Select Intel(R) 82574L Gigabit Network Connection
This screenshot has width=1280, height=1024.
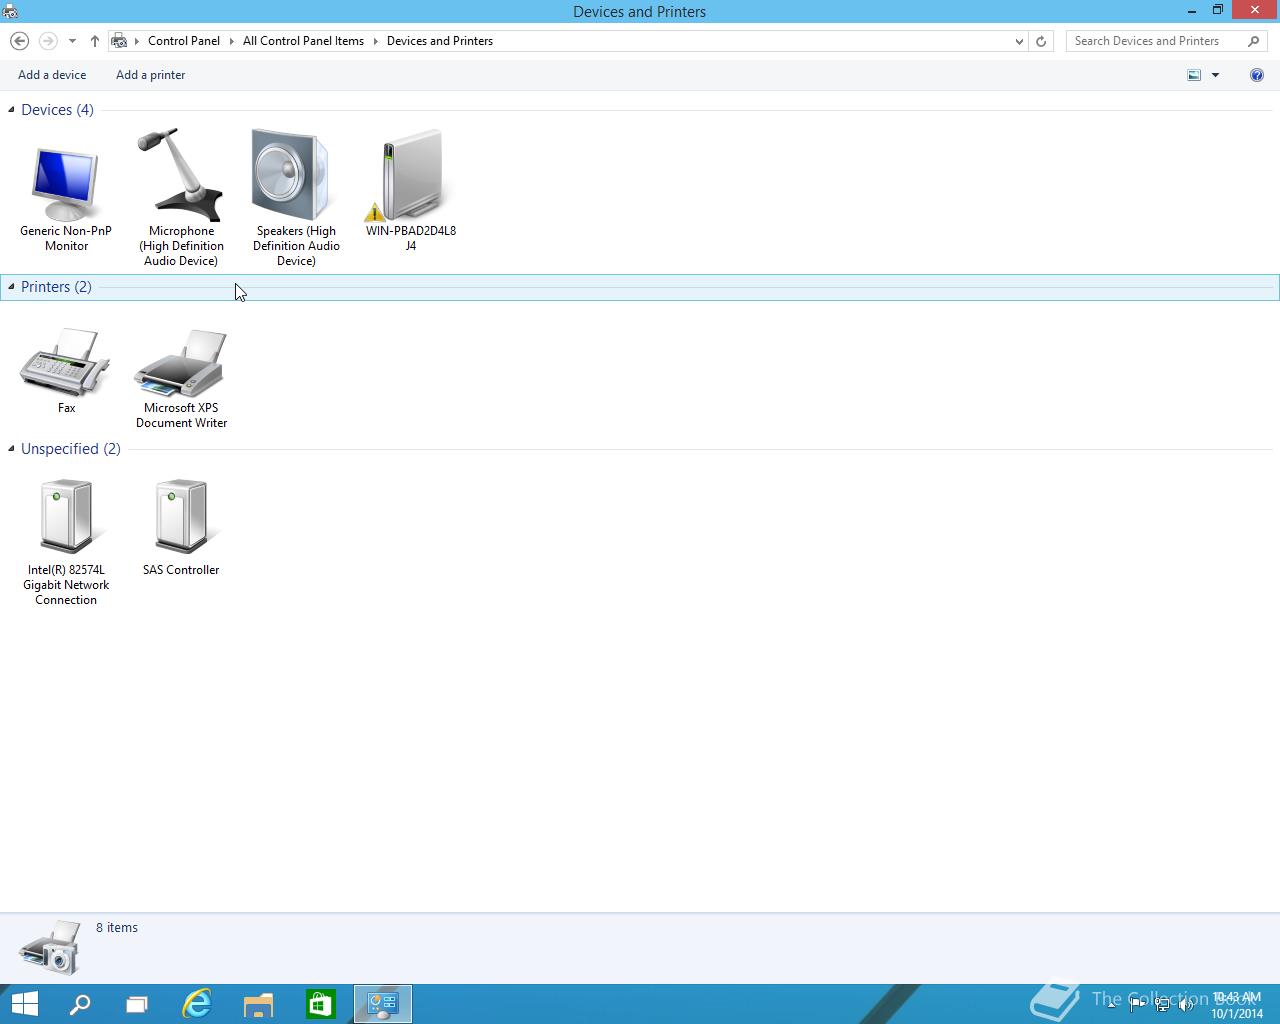(66, 542)
